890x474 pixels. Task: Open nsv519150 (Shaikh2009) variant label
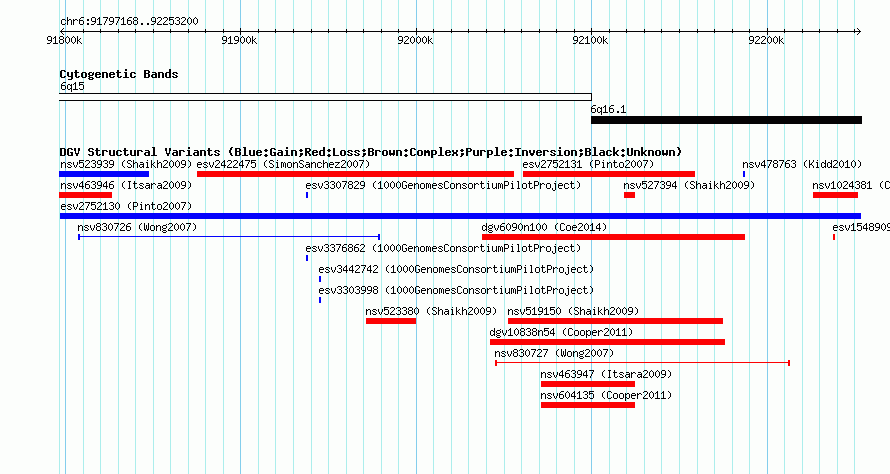(573, 311)
